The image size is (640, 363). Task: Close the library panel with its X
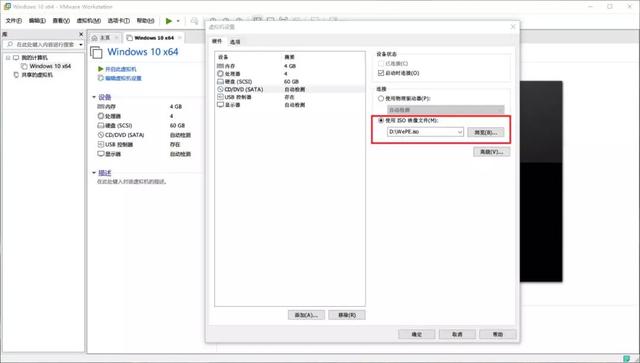click(81, 34)
